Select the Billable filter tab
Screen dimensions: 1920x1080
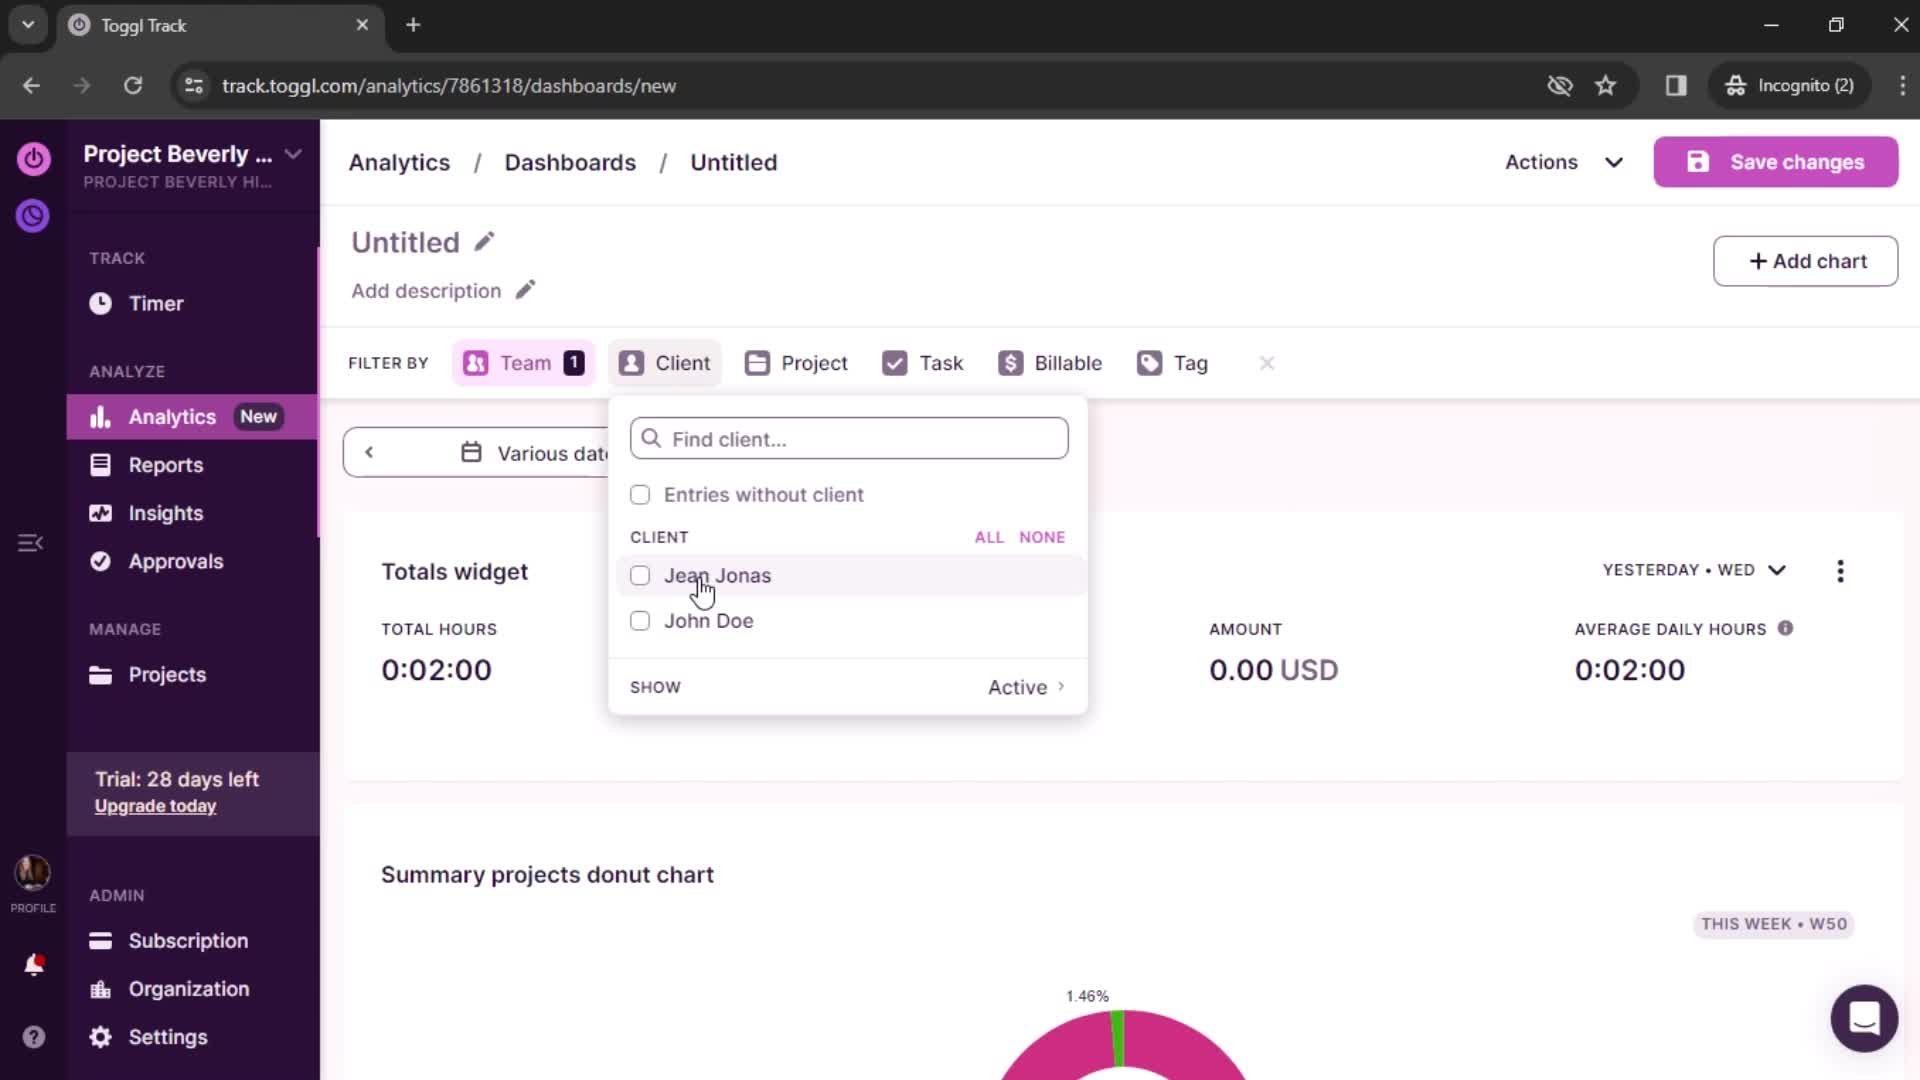[x=1052, y=363]
